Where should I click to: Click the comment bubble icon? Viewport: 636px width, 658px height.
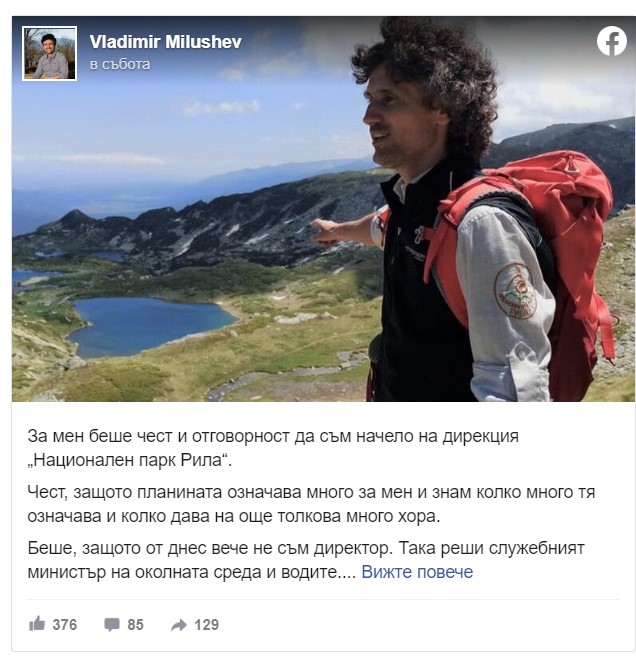point(112,624)
